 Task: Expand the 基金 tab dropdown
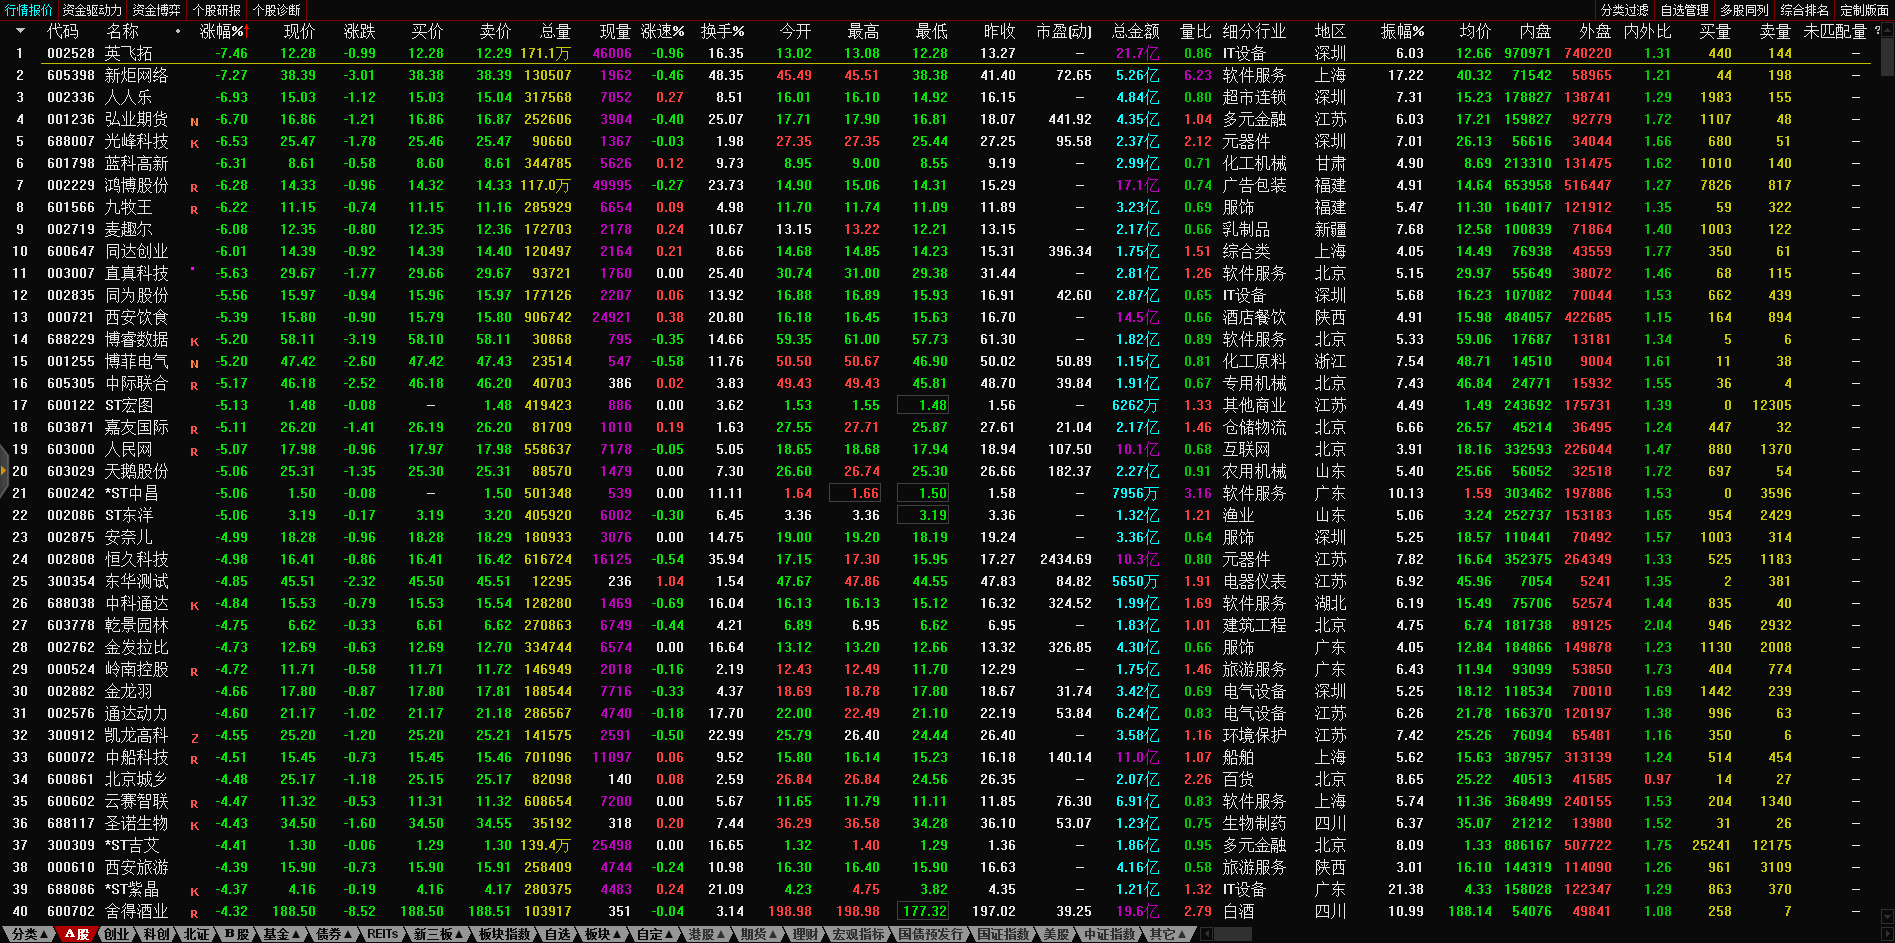click(281, 934)
